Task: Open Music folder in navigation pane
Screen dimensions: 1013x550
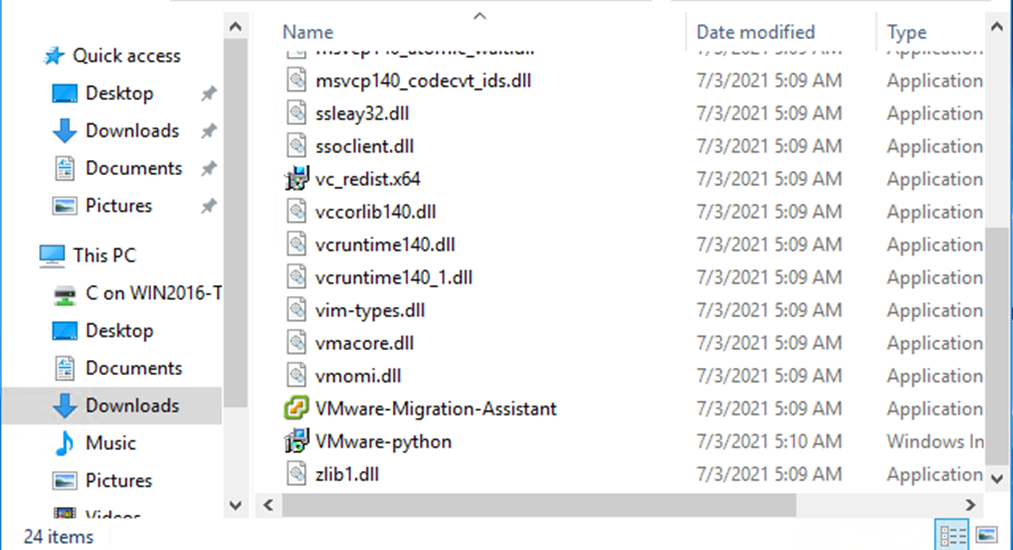Action: (x=110, y=443)
